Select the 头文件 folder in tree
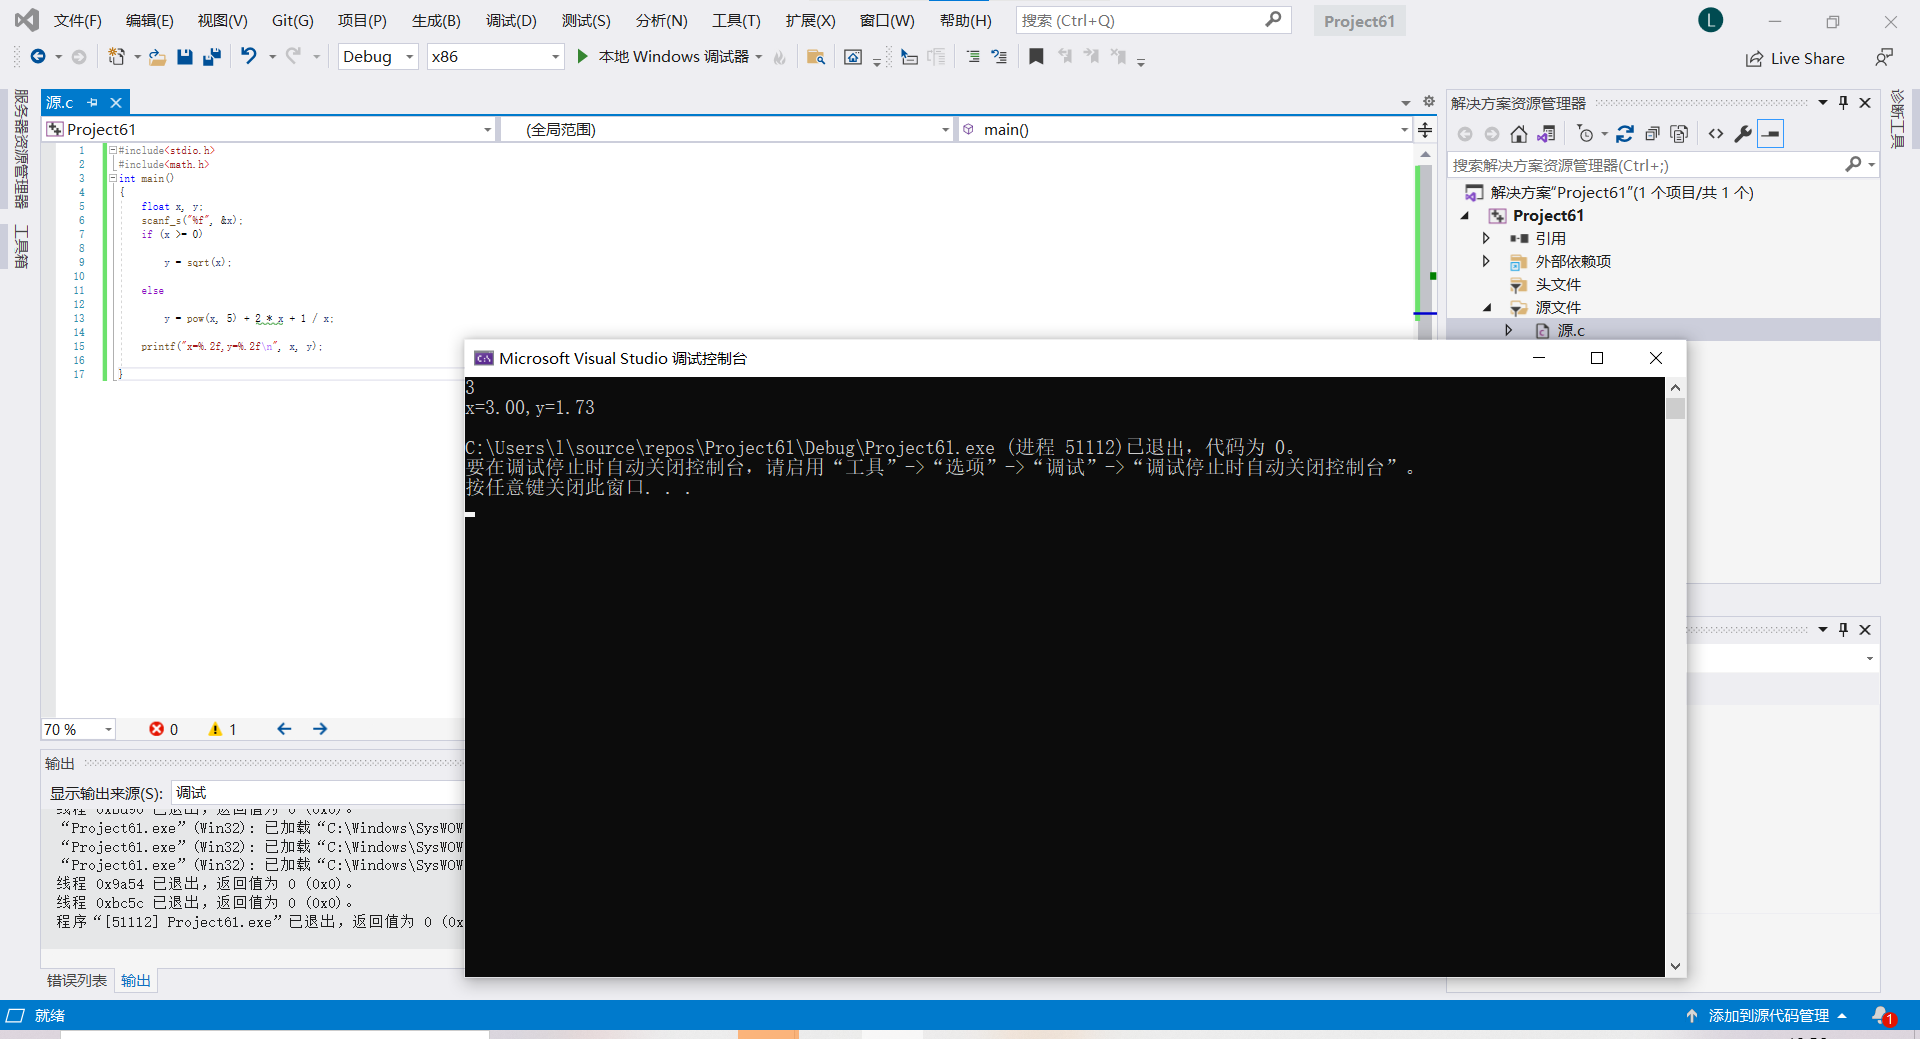Image resolution: width=1920 pixels, height=1039 pixels. (1558, 285)
